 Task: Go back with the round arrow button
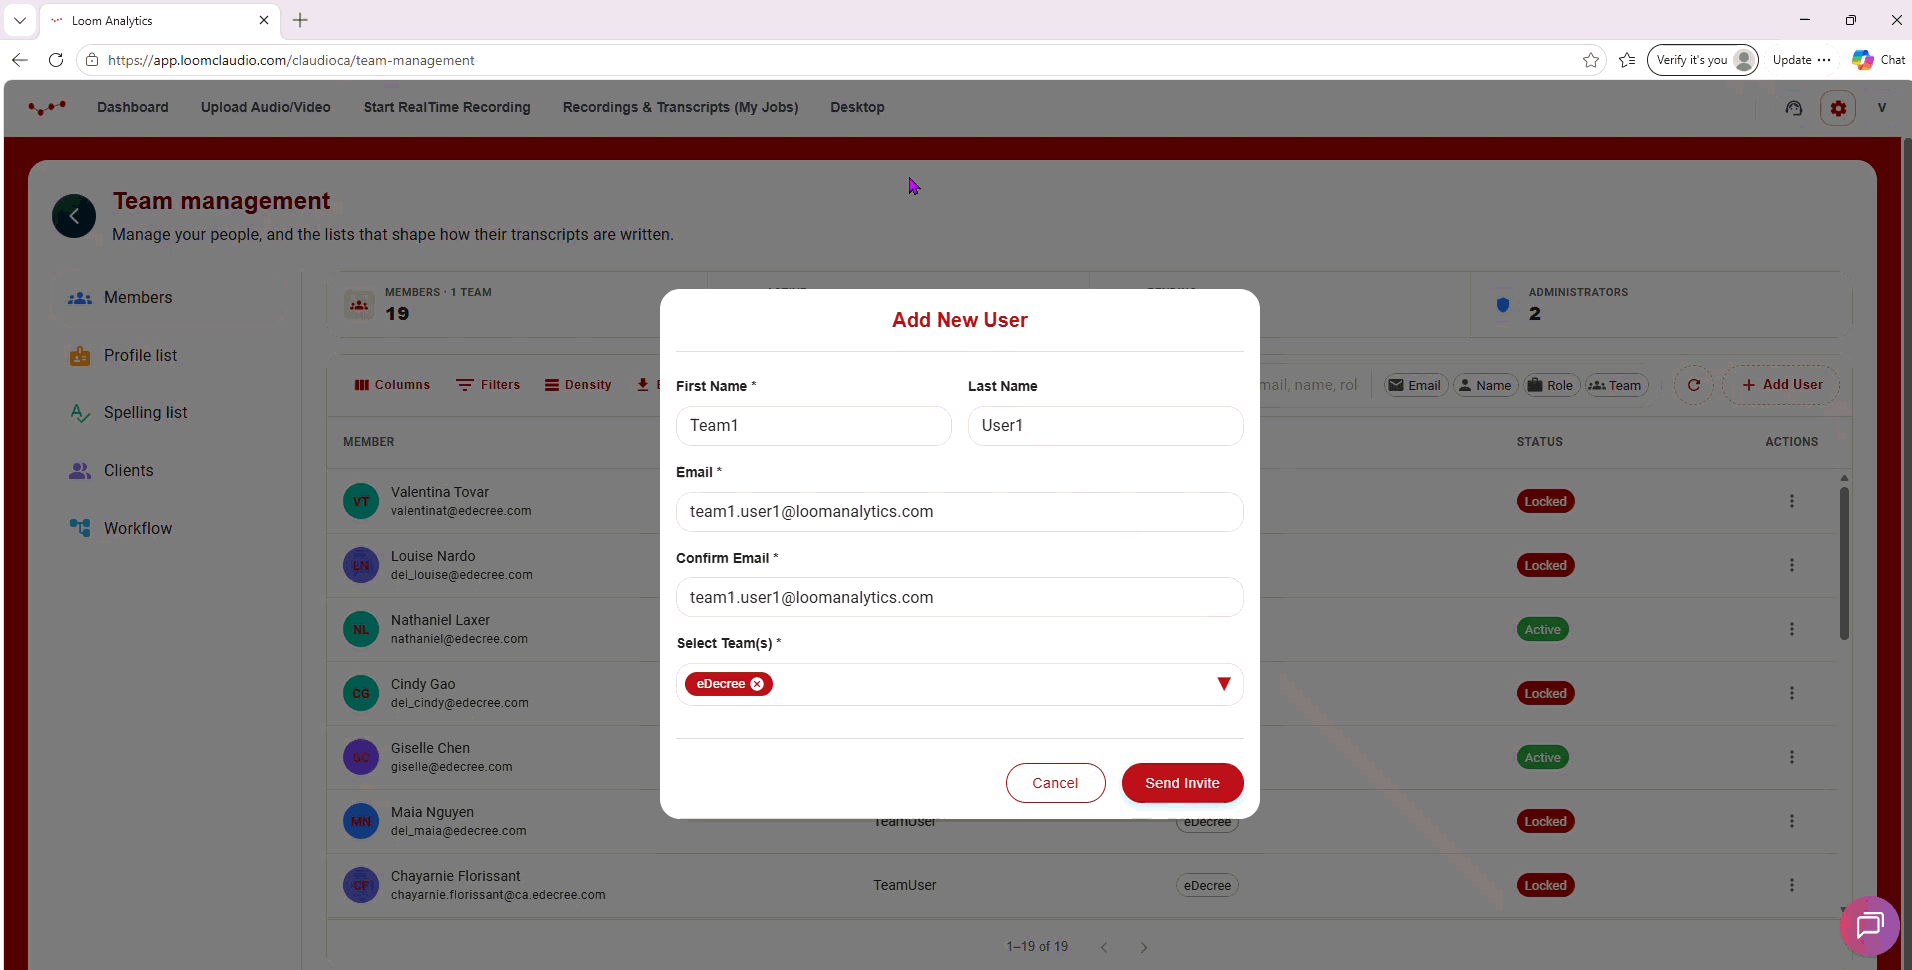pos(74,216)
